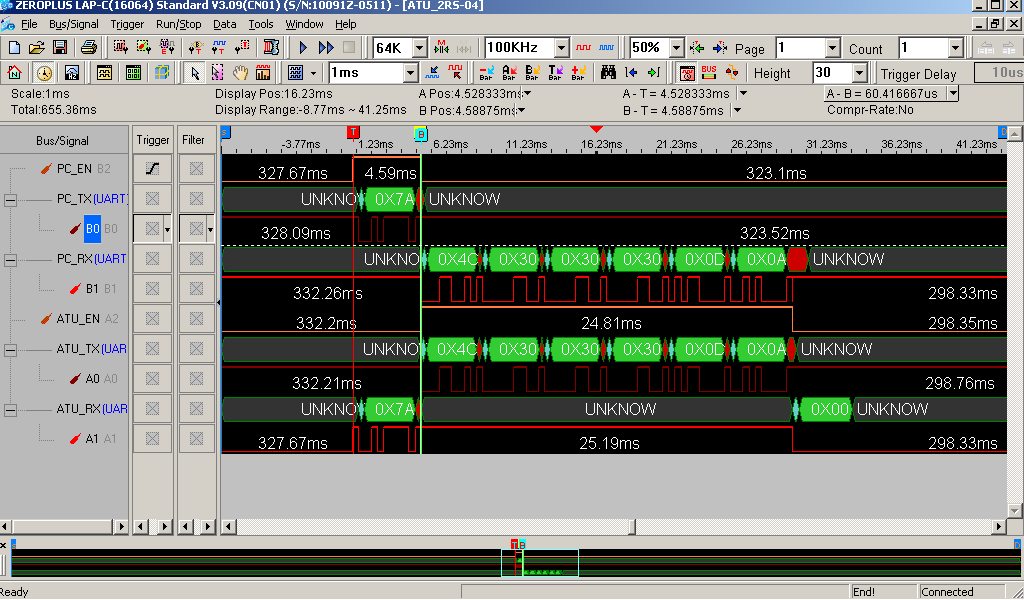Click the Bus/Signal column header

(x=62, y=140)
